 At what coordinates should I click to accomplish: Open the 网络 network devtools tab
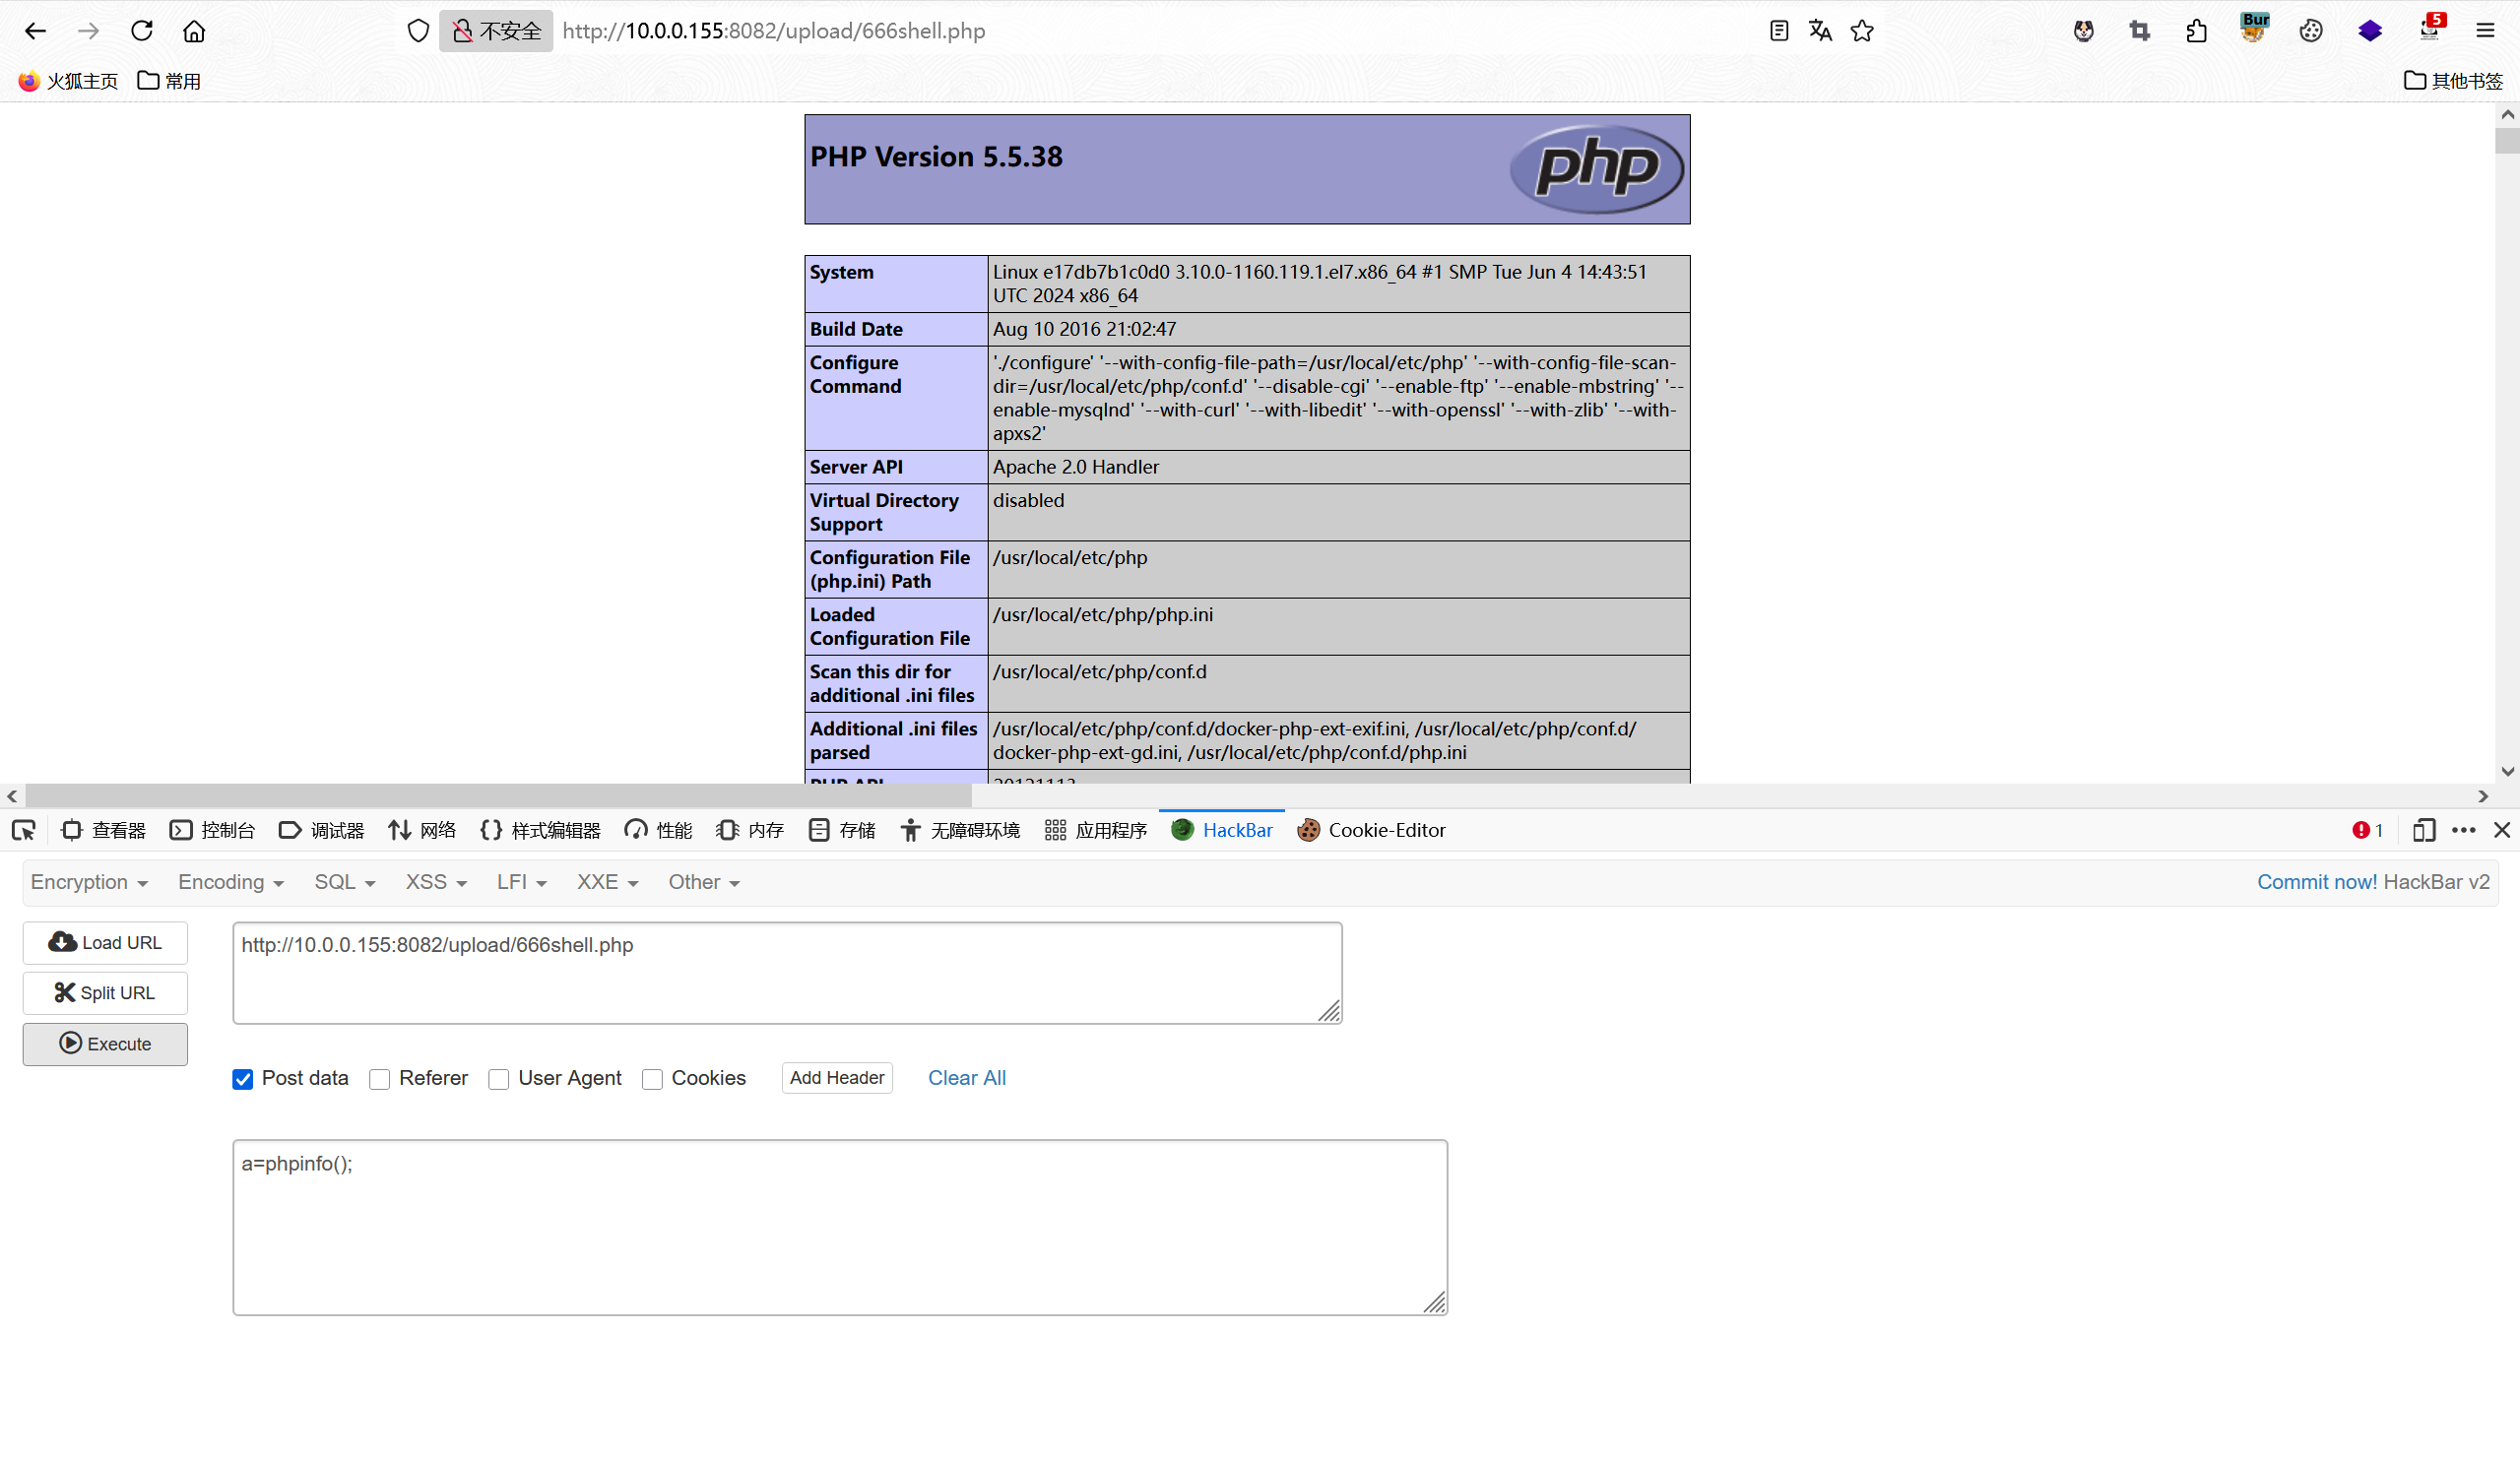[x=422, y=830]
